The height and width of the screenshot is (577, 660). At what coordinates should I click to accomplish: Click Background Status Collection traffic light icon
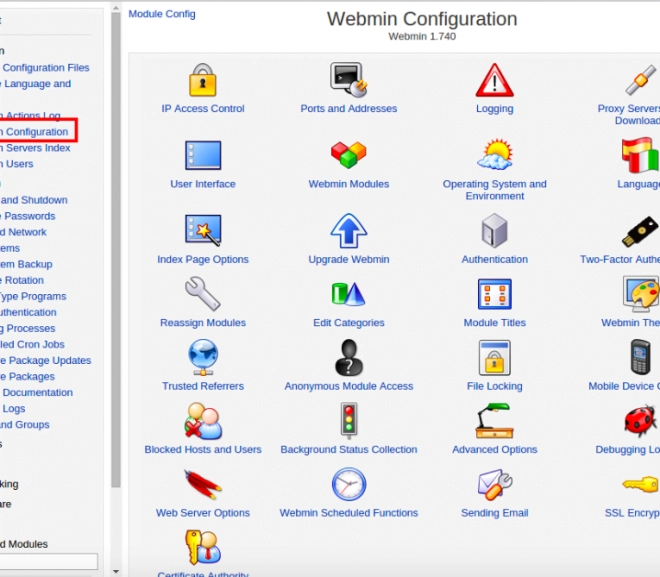click(x=349, y=421)
